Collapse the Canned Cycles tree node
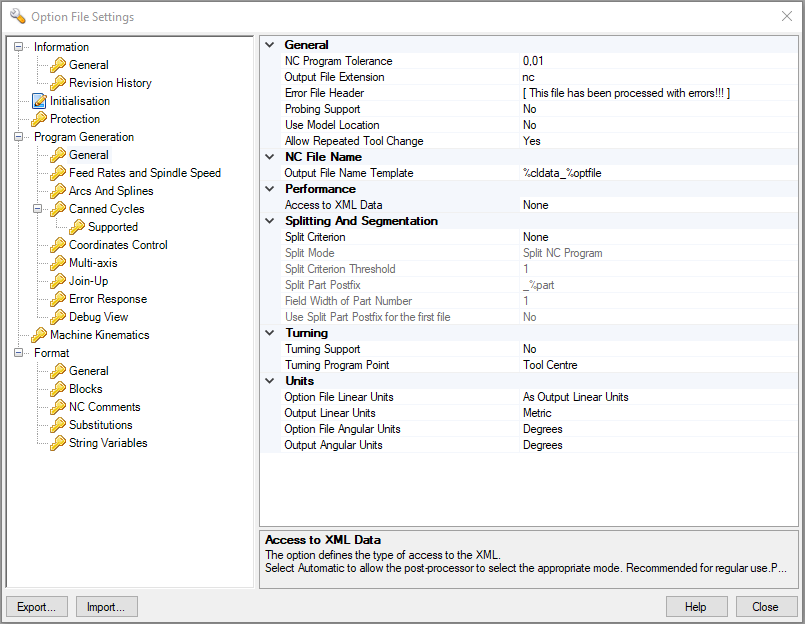This screenshot has width=805, height=624. click(x=39, y=209)
